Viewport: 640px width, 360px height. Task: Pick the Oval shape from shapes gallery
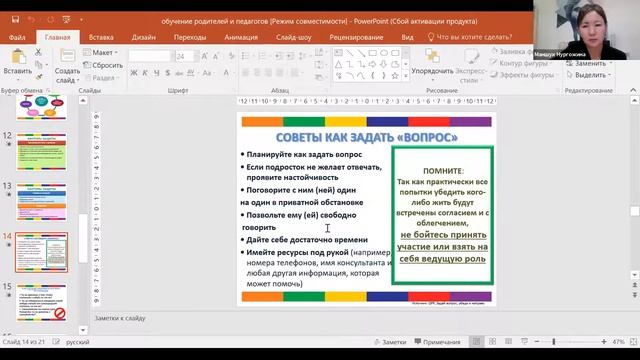click(384, 53)
